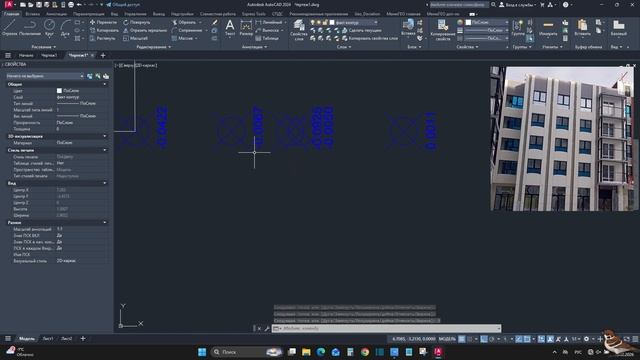Viewport: 640px width, 360px height.
Task: Open the Рисование panel dropdown
Action: point(44,47)
